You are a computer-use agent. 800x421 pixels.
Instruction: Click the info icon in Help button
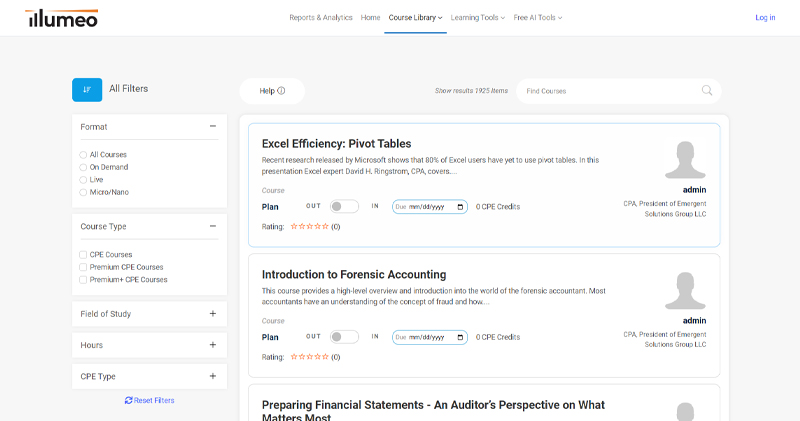(x=281, y=91)
